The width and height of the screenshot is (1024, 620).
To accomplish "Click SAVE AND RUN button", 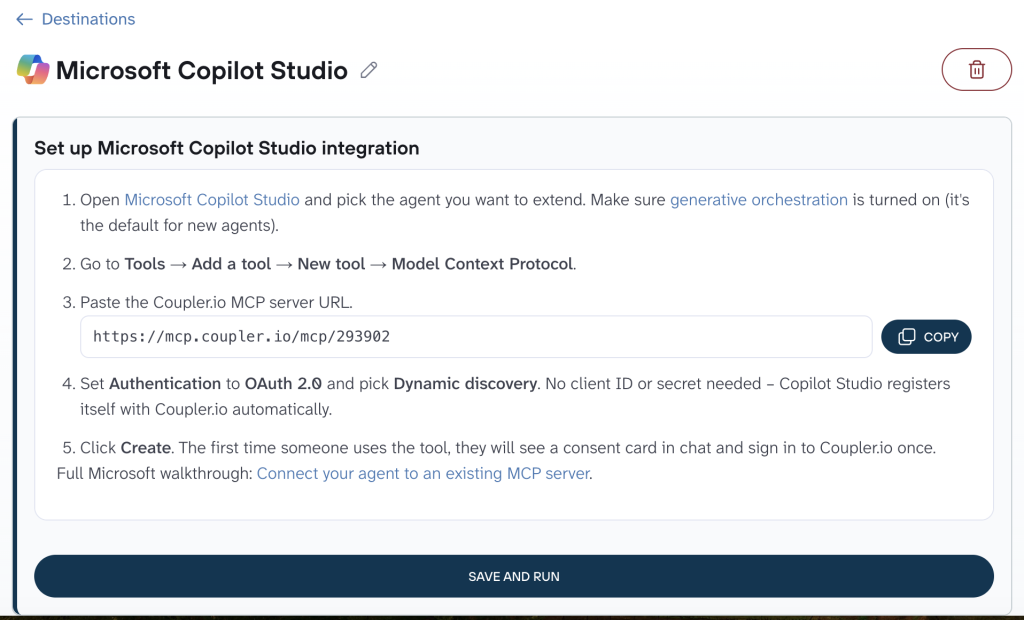I will tap(514, 576).
